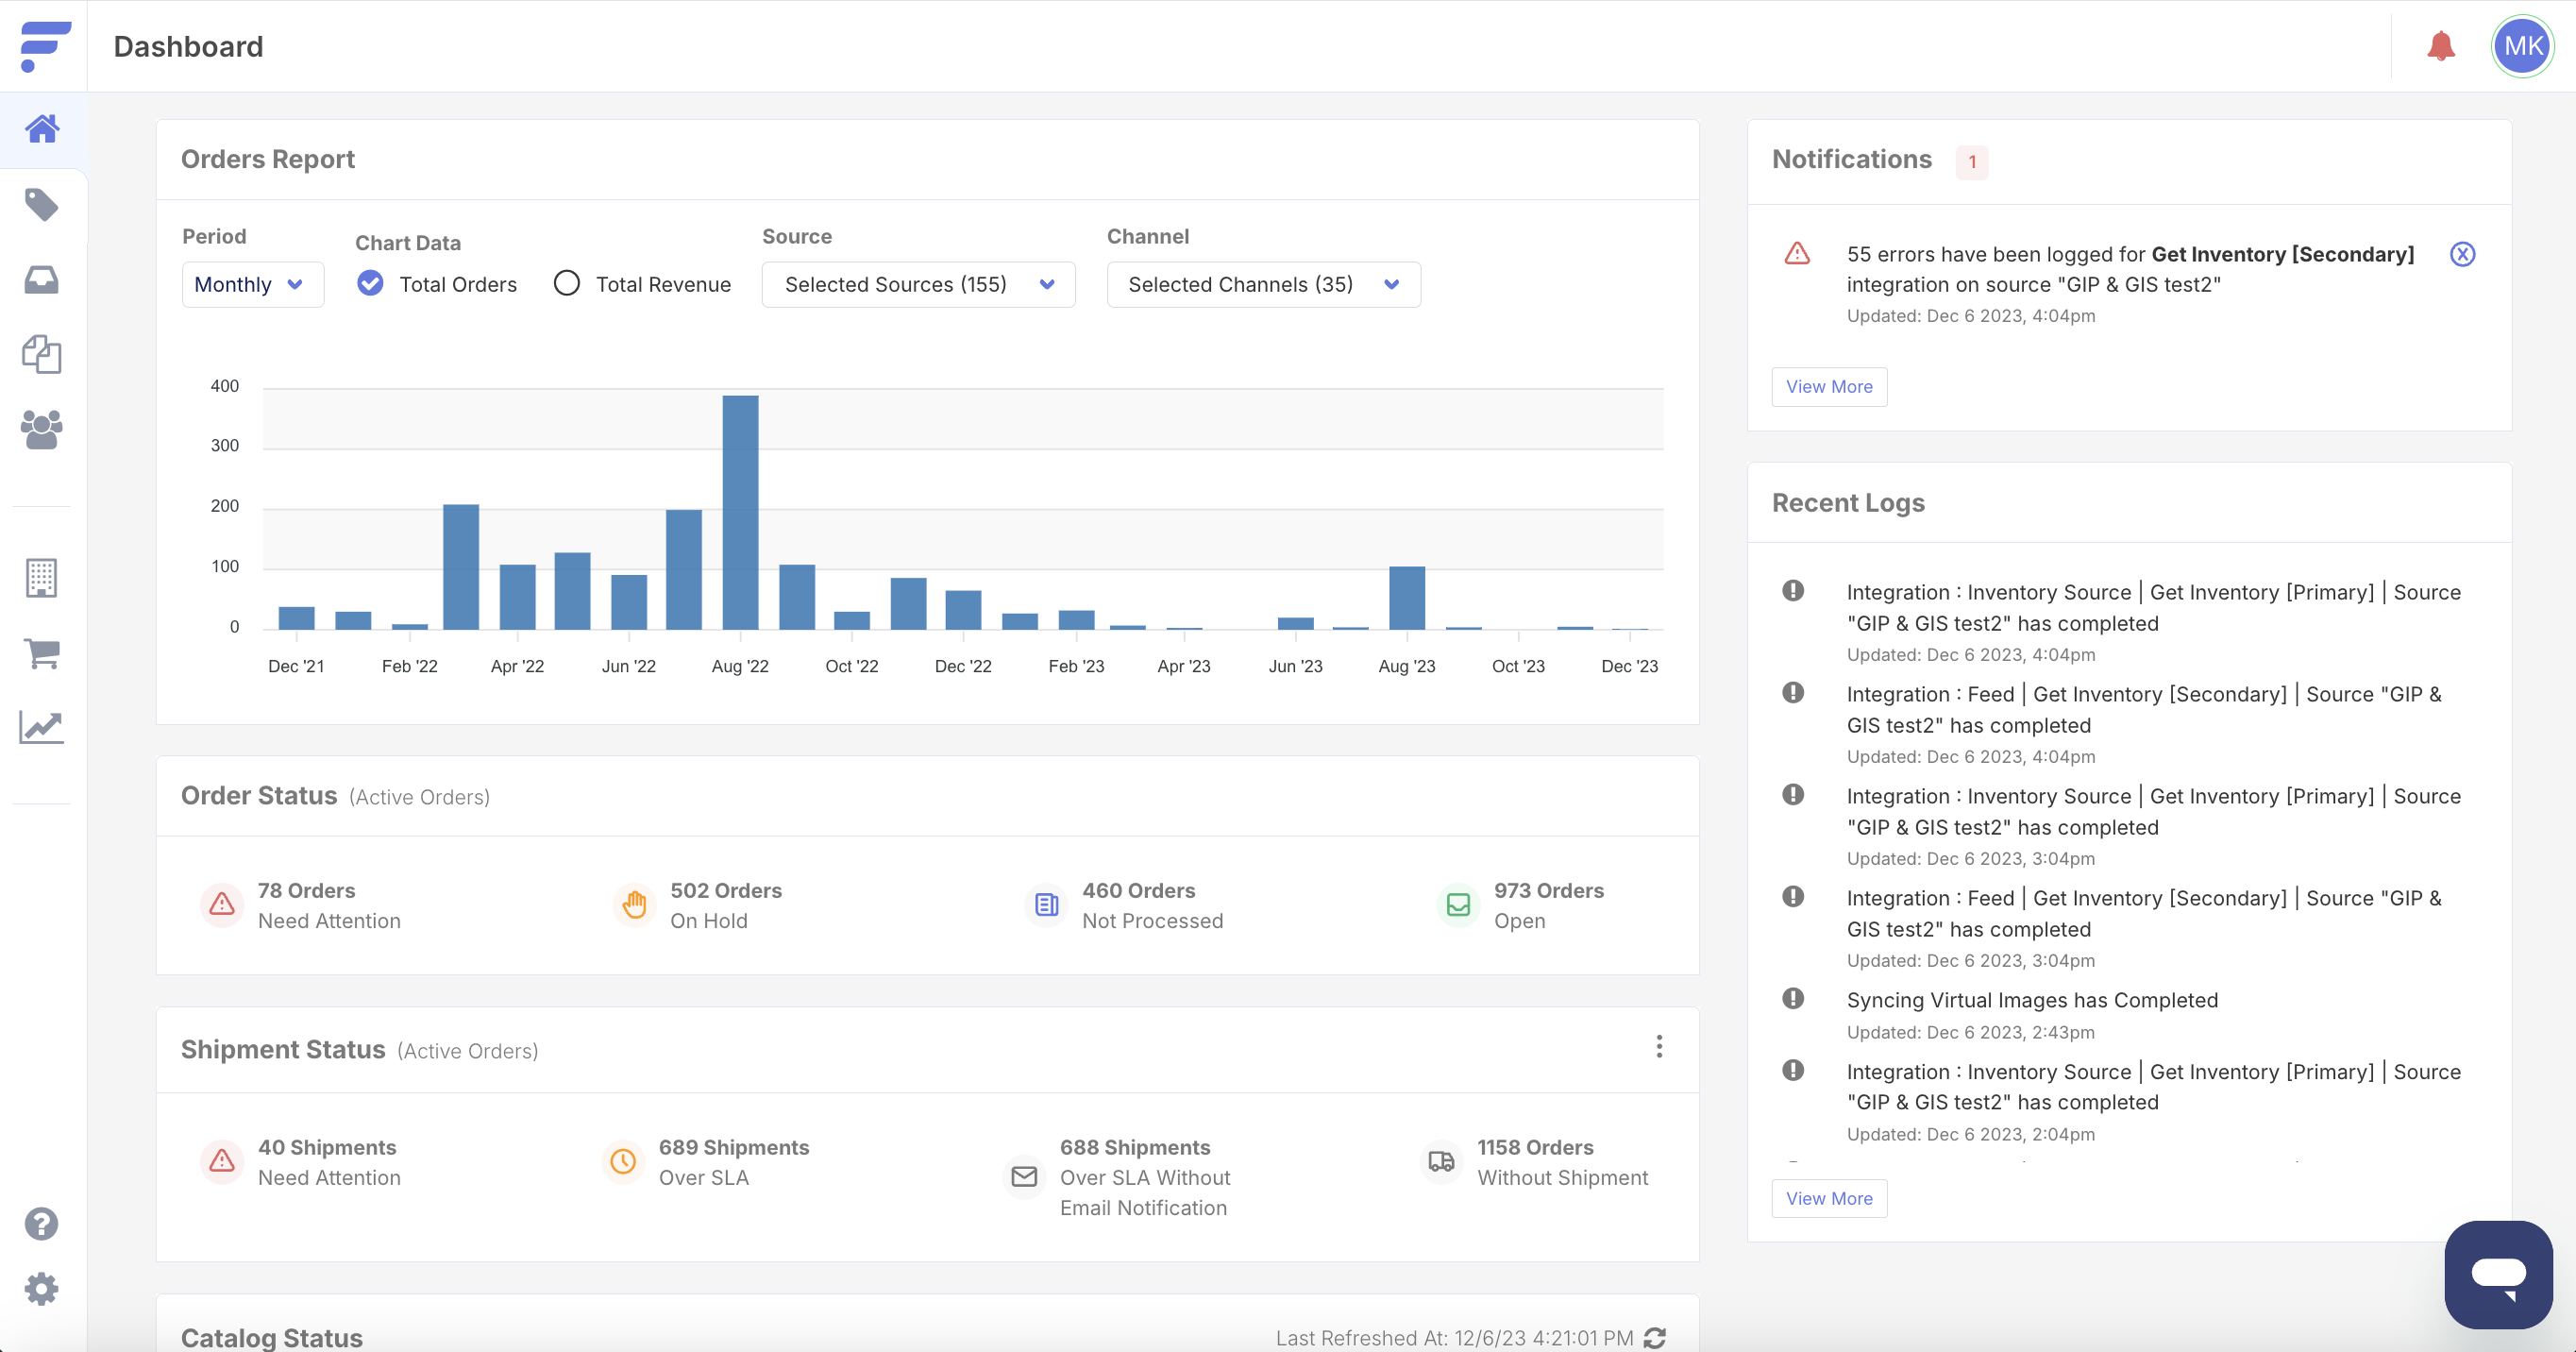2576x1352 pixels.
Task: Click the app logo at top left
Action: point(45,46)
